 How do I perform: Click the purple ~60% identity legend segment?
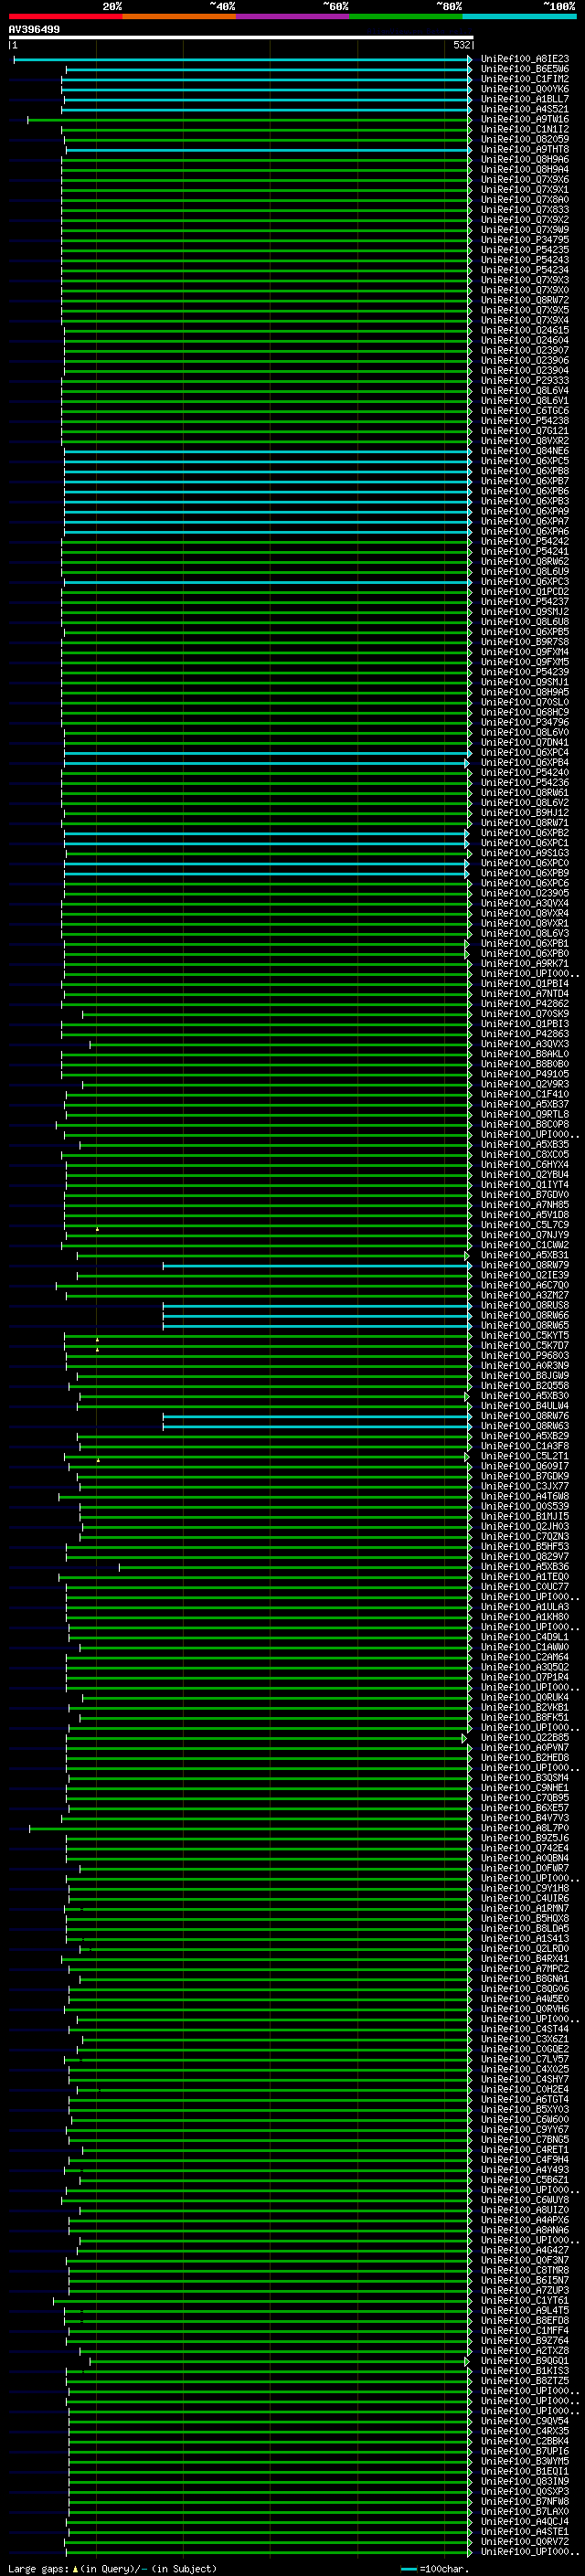pyautogui.click(x=293, y=16)
